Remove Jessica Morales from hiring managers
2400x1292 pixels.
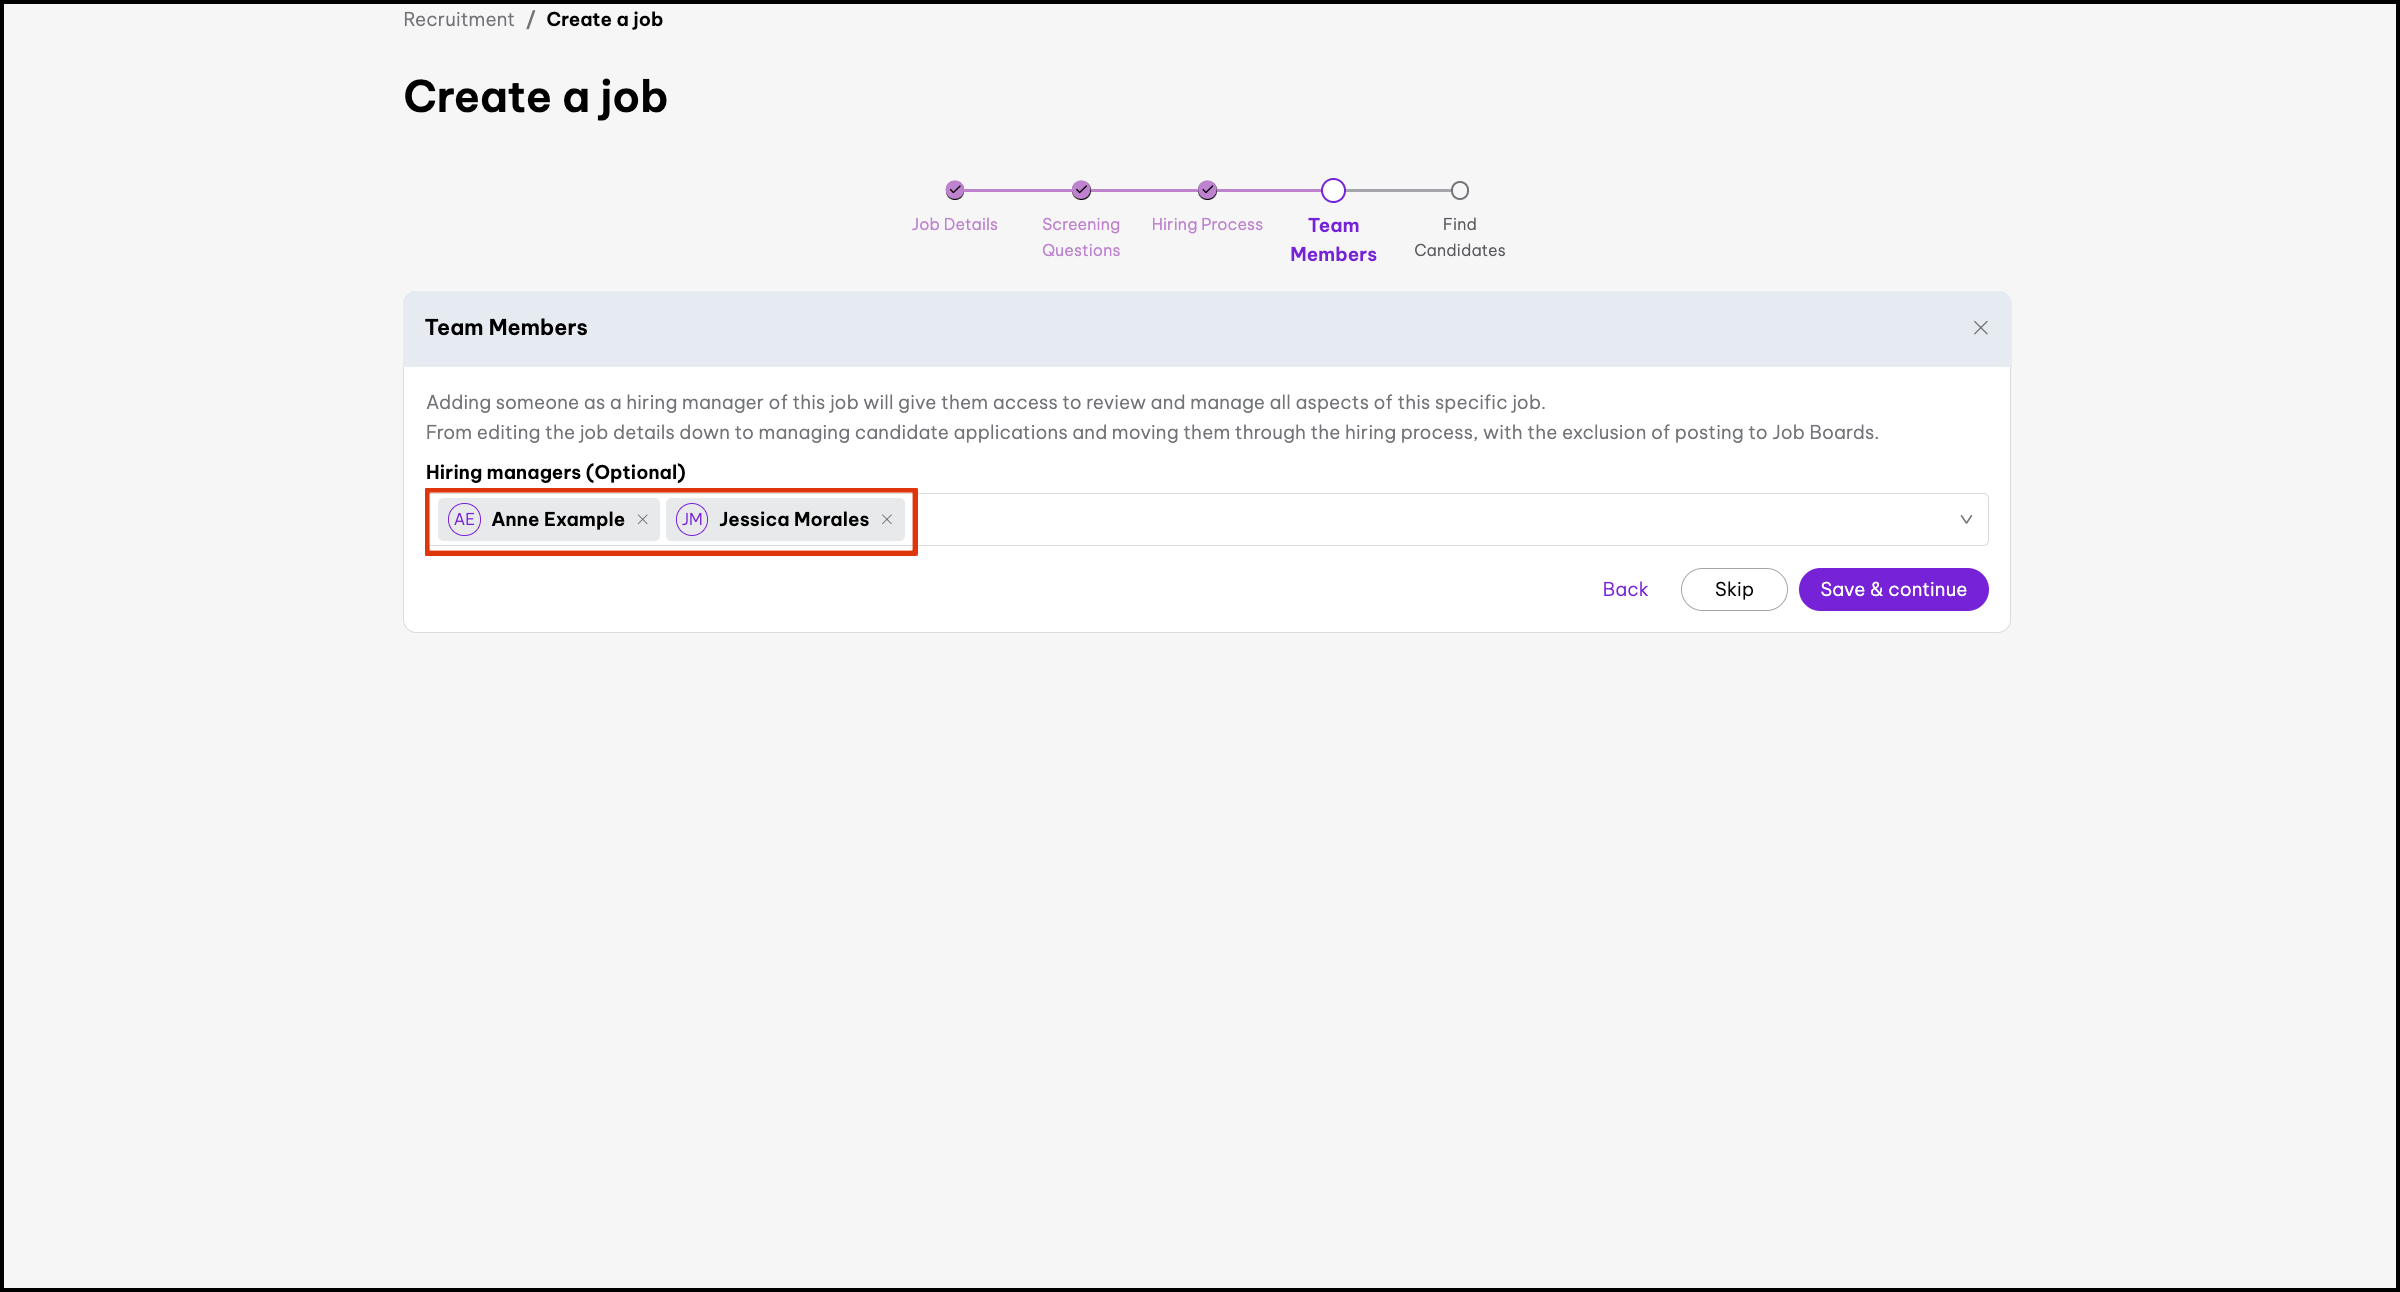(887, 519)
